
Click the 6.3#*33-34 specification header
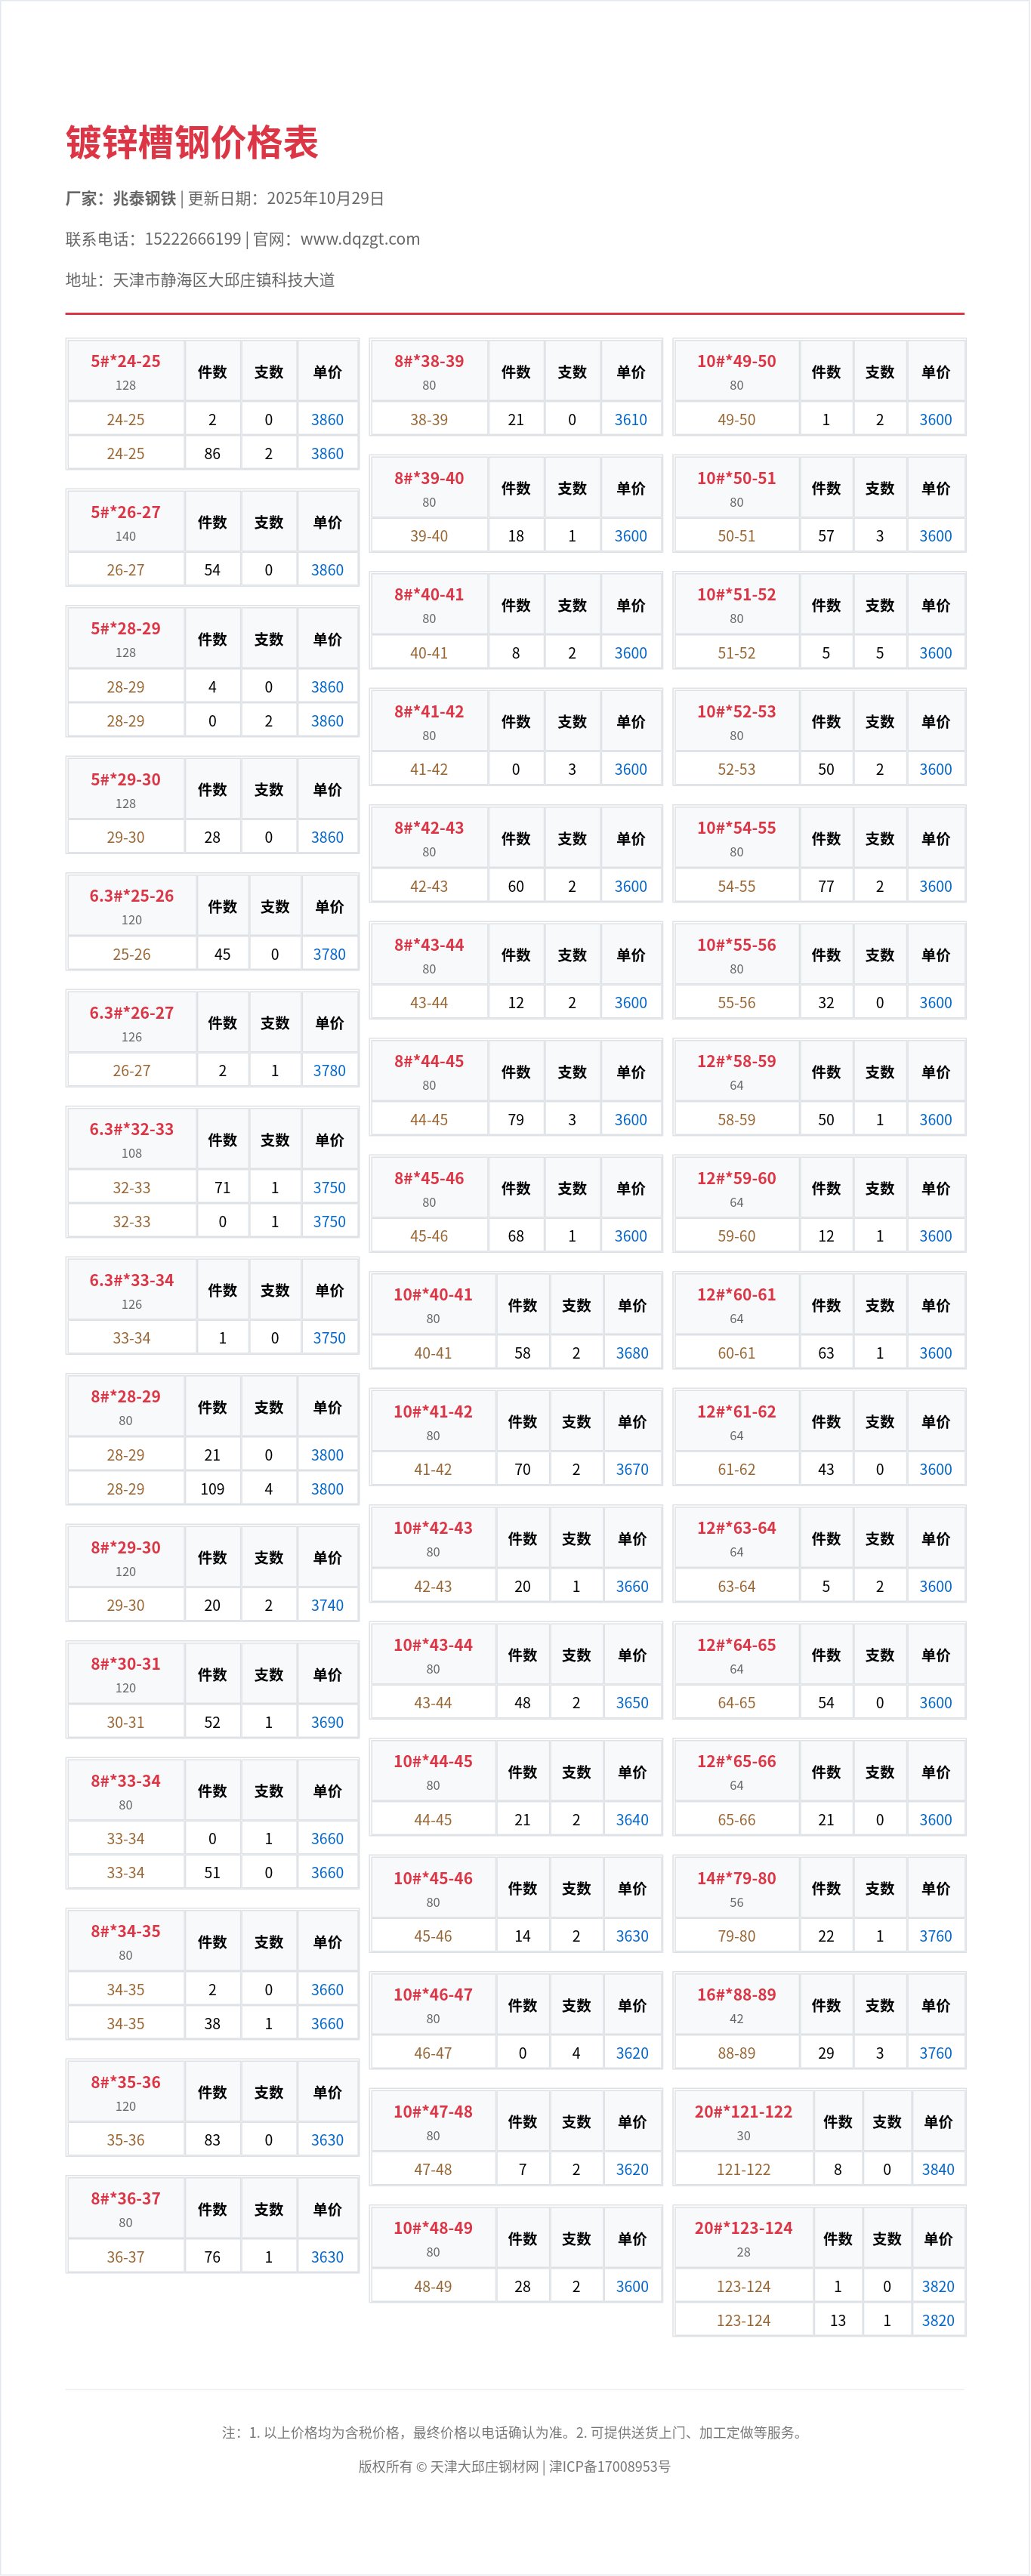tap(132, 1280)
